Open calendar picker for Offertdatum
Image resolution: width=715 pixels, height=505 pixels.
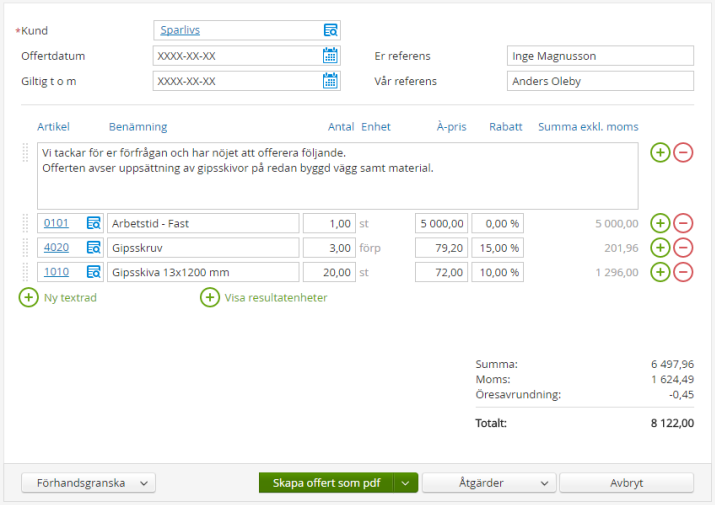[331, 56]
